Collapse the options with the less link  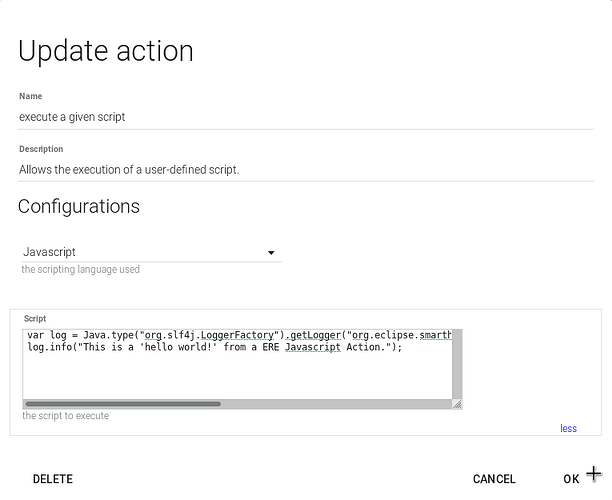point(568,428)
